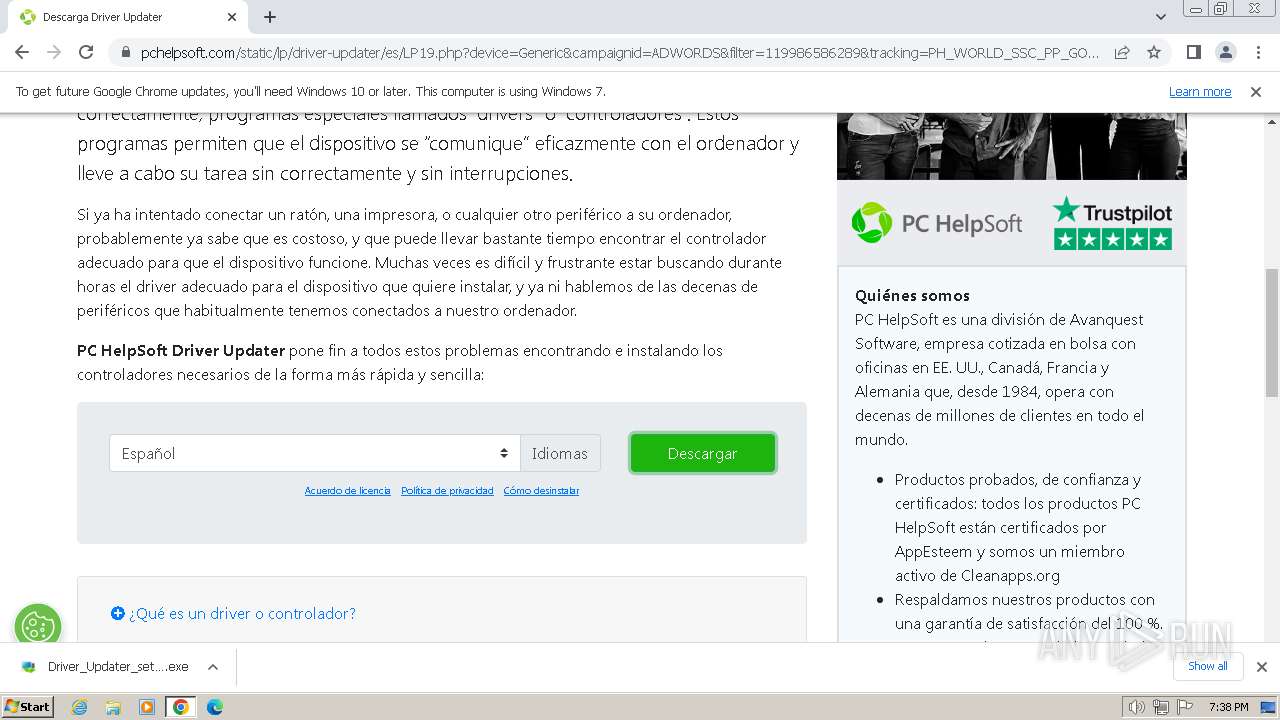Close the downloads bar

click(x=1261, y=667)
